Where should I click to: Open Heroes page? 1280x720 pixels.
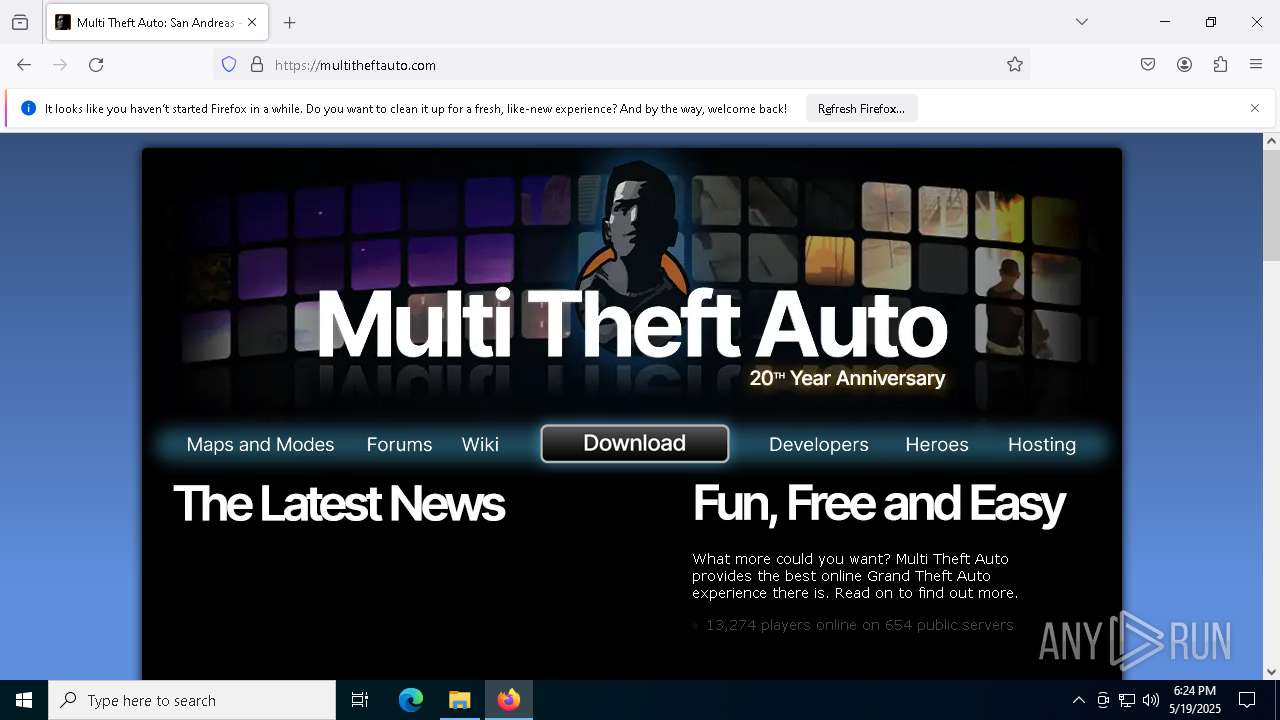click(x=937, y=445)
